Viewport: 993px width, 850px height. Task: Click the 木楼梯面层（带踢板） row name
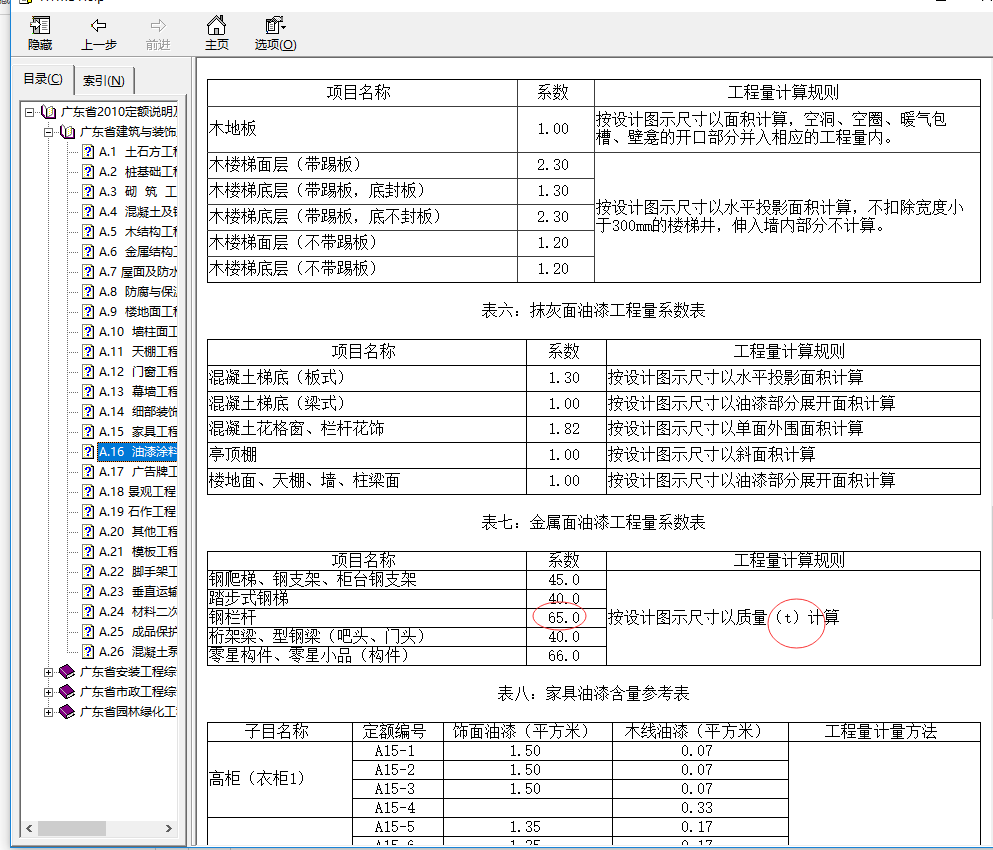click(x=285, y=165)
